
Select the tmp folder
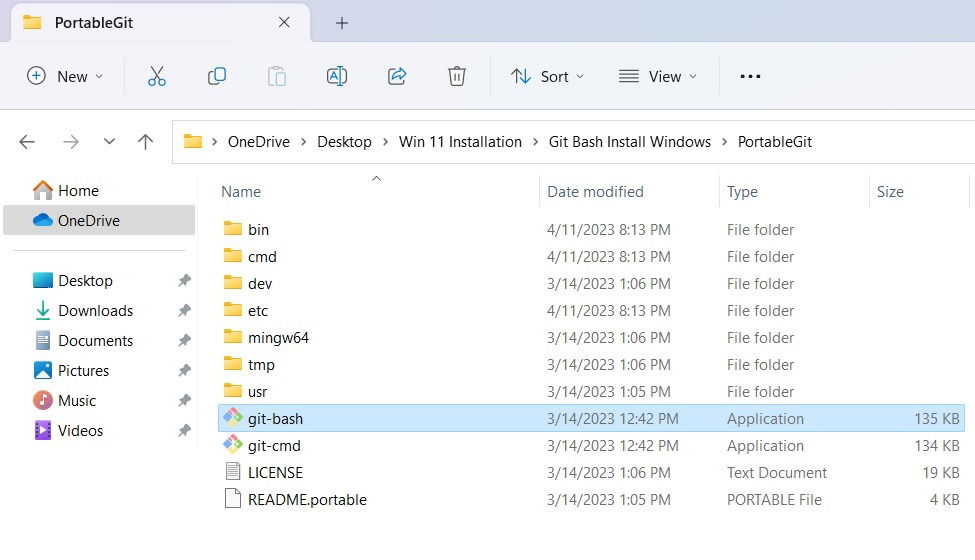(591, 365)
